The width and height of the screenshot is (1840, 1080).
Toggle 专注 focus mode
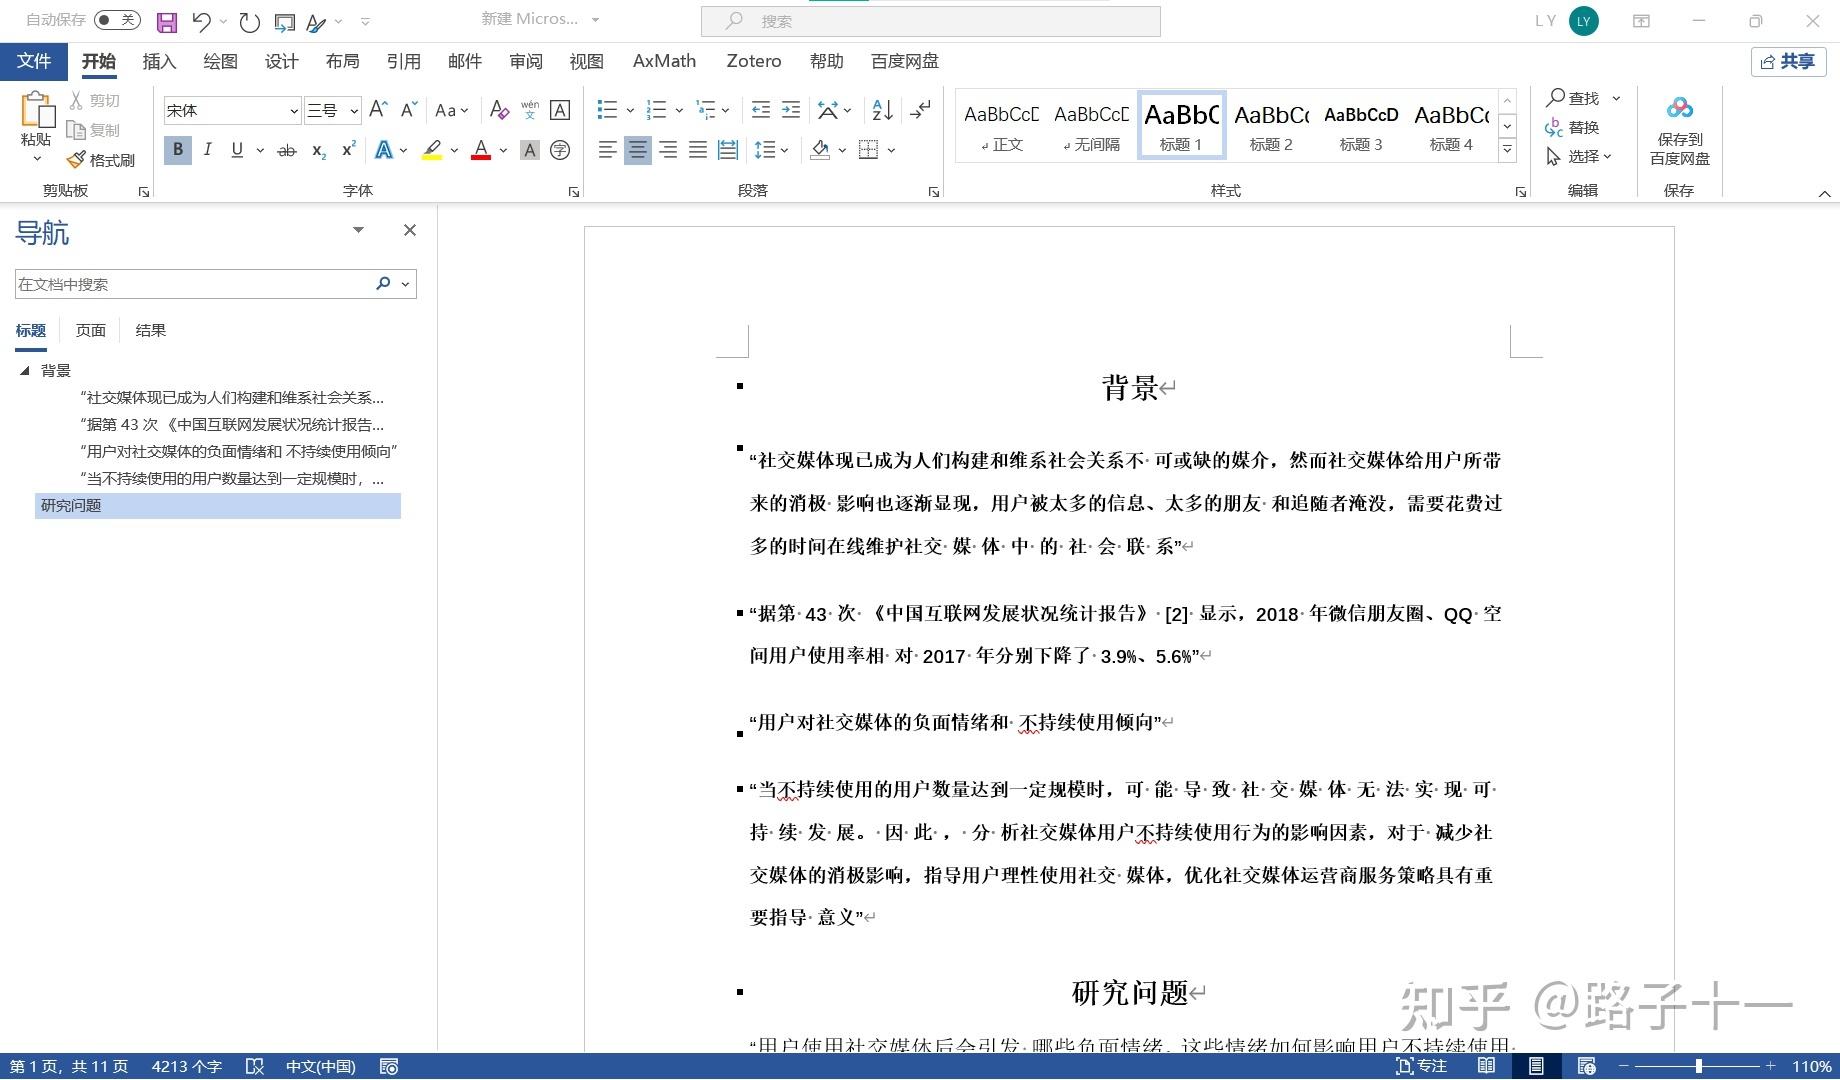[1421, 1066]
